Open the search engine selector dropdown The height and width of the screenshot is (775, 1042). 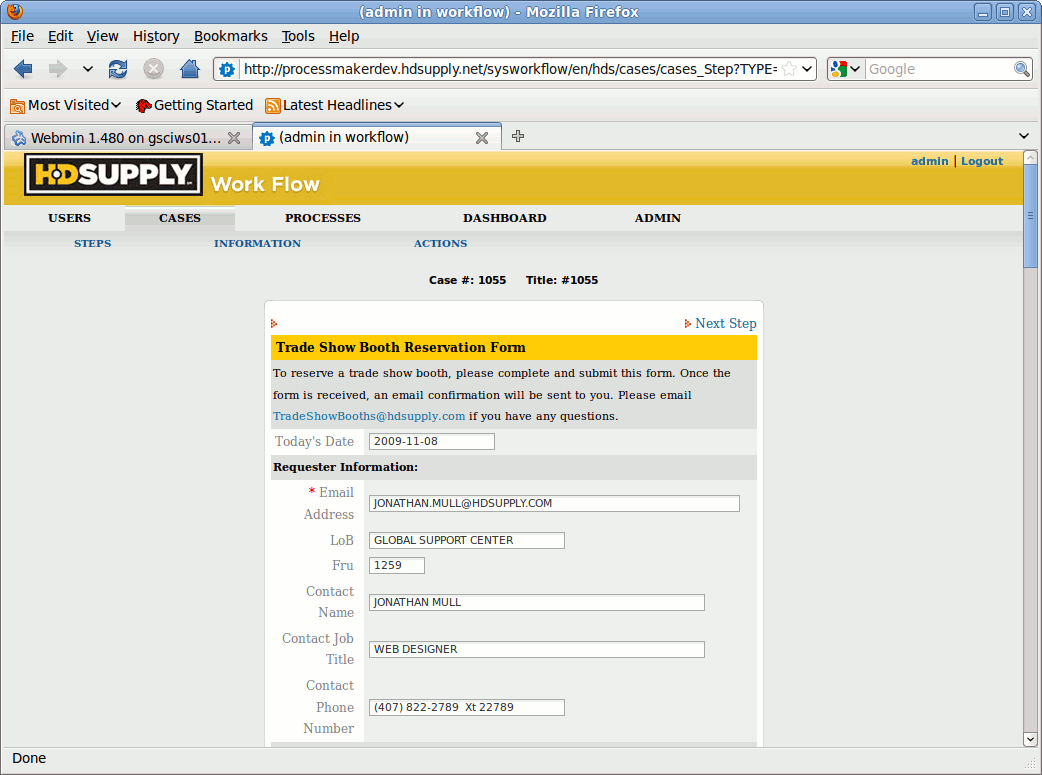[846, 69]
